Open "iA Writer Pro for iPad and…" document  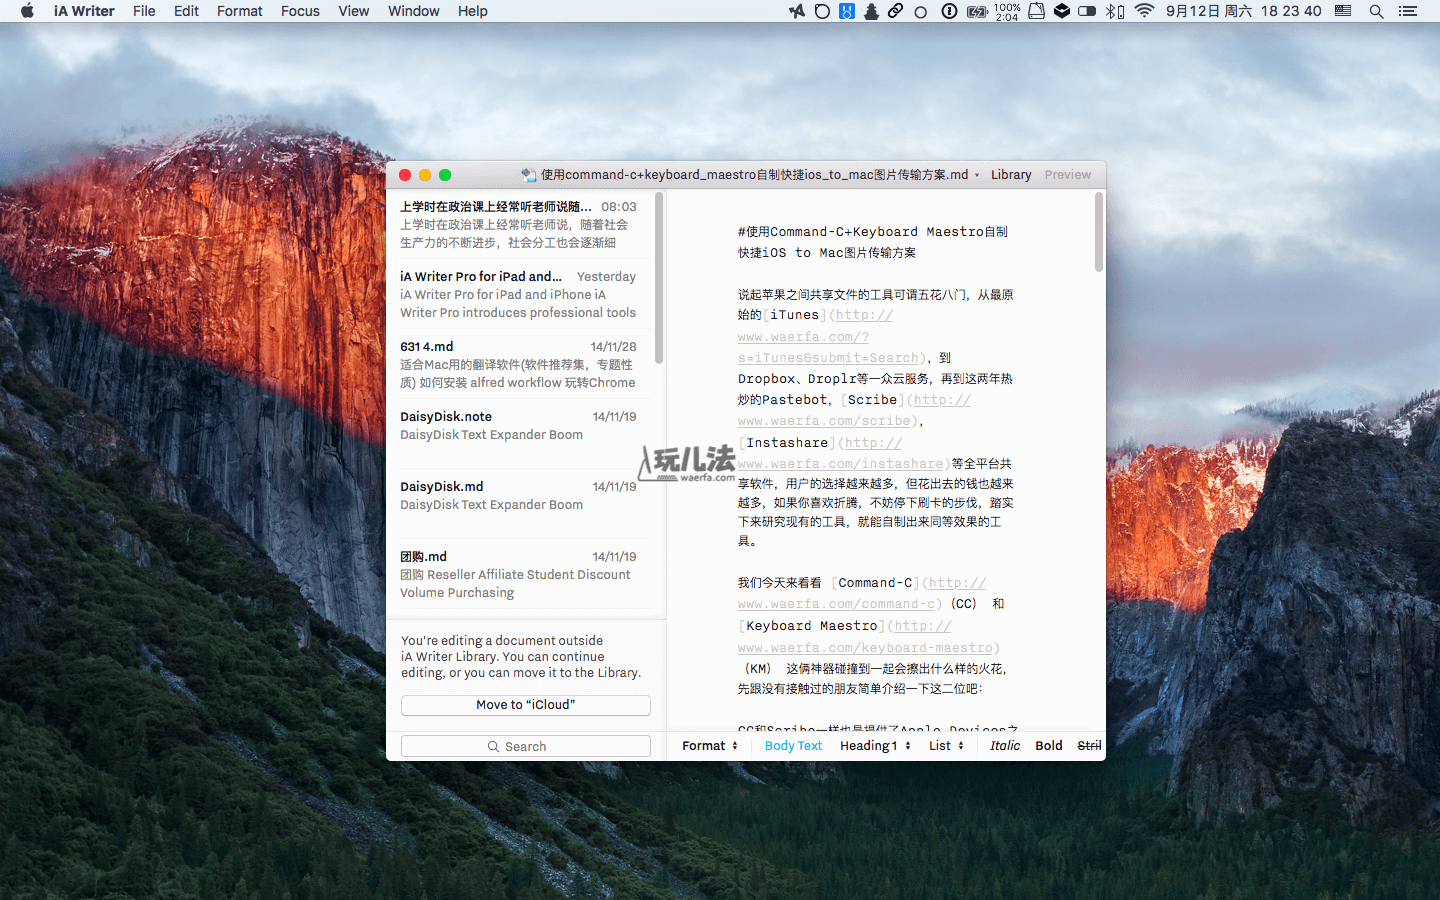tap(519, 294)
